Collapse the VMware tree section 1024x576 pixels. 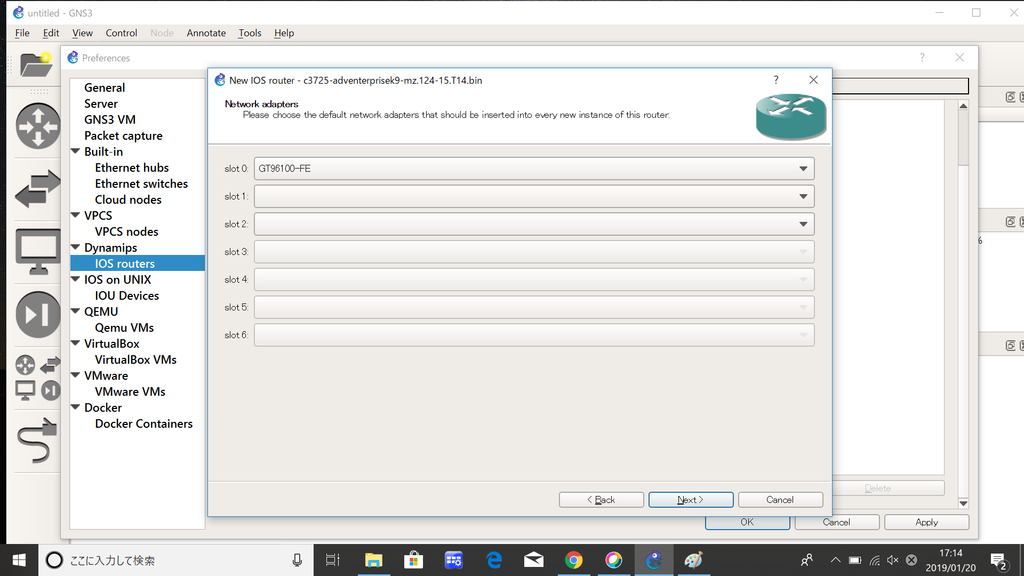(x=76, y=375)
